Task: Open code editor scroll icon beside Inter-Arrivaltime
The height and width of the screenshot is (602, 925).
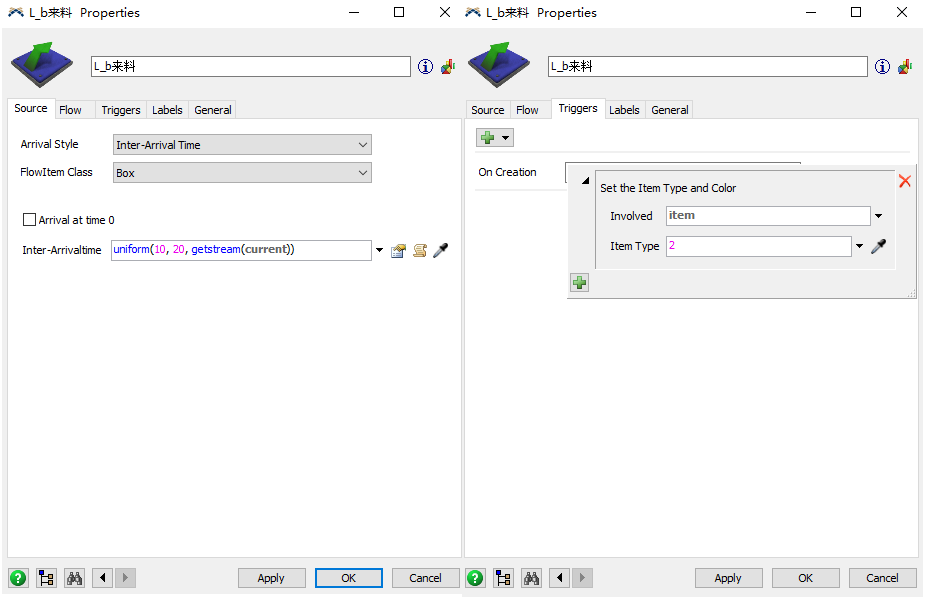Action: (420, 251)
